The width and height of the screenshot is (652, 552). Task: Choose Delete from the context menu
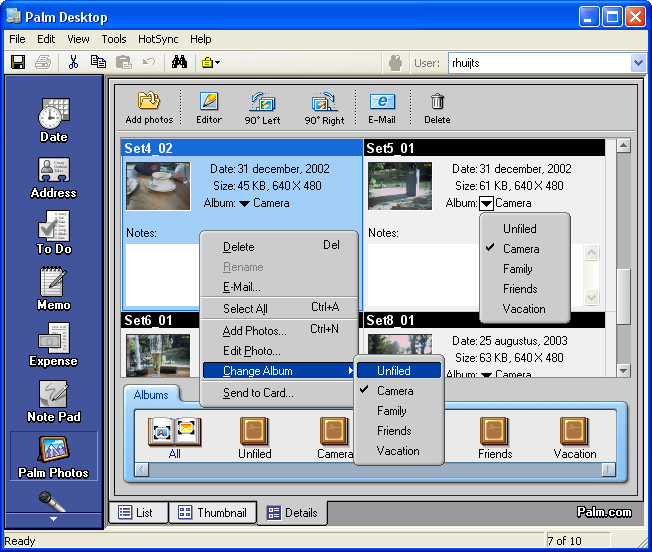[x=279, y=246]
